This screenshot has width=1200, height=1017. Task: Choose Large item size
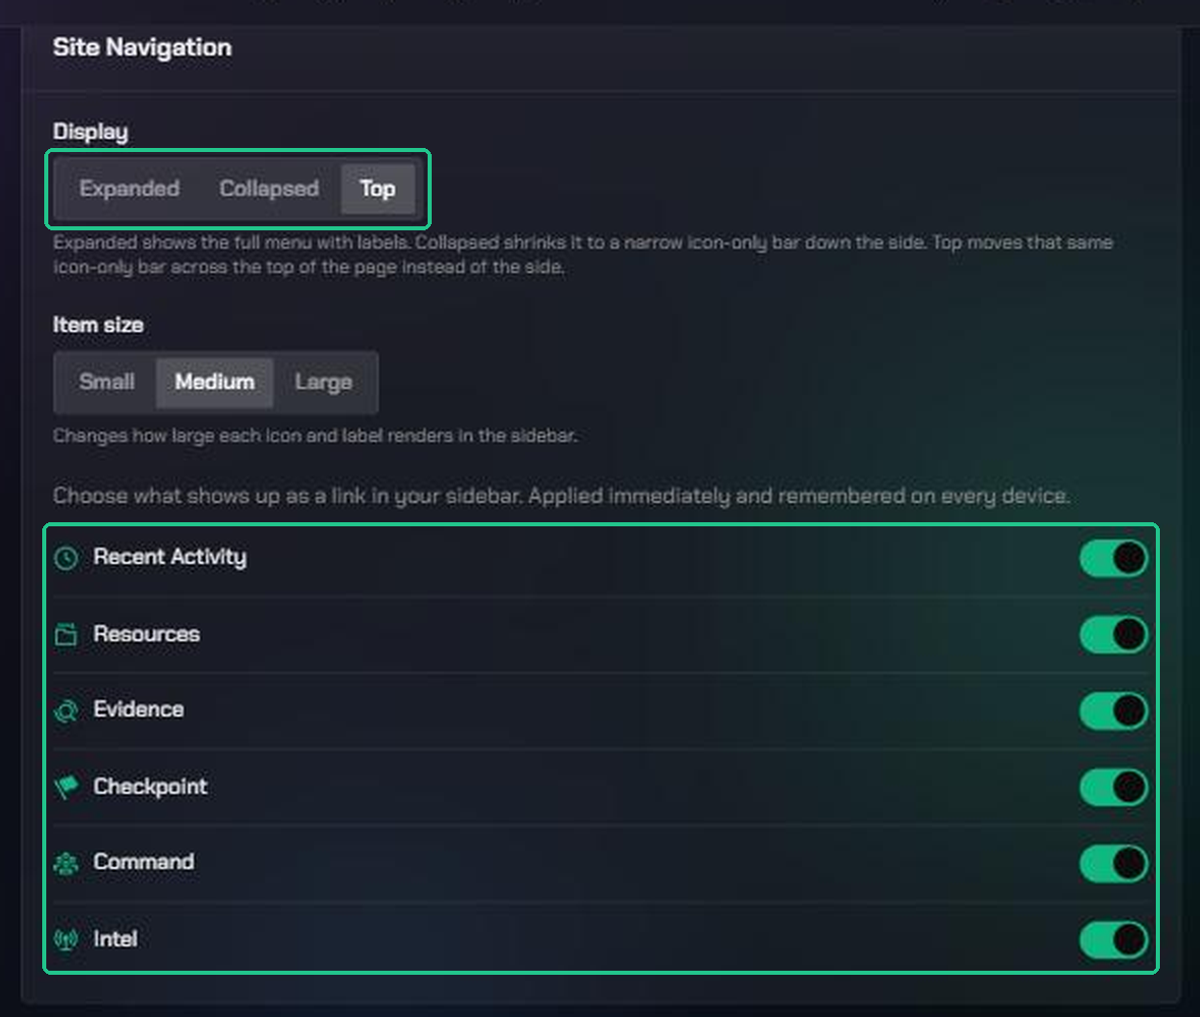[323, 382]
